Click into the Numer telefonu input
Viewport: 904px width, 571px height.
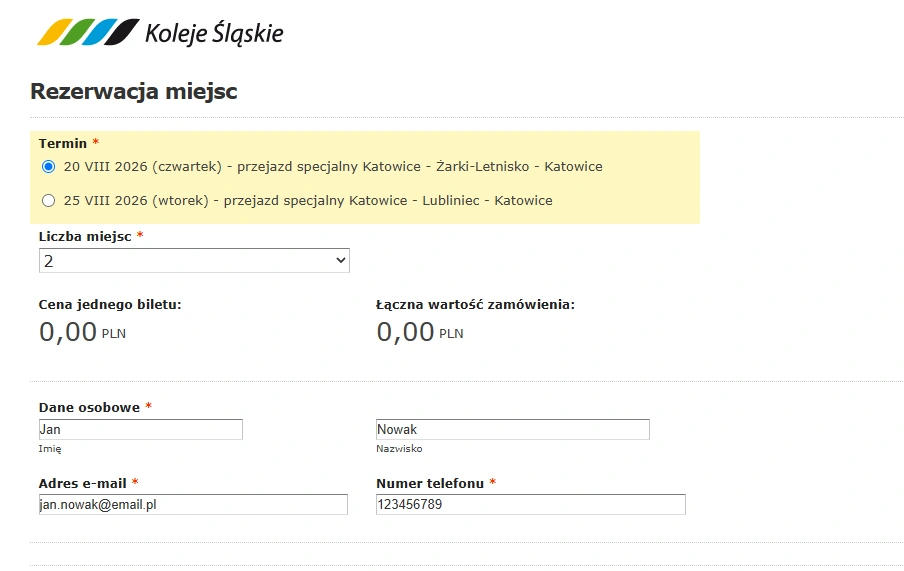(x=530, y=505)
